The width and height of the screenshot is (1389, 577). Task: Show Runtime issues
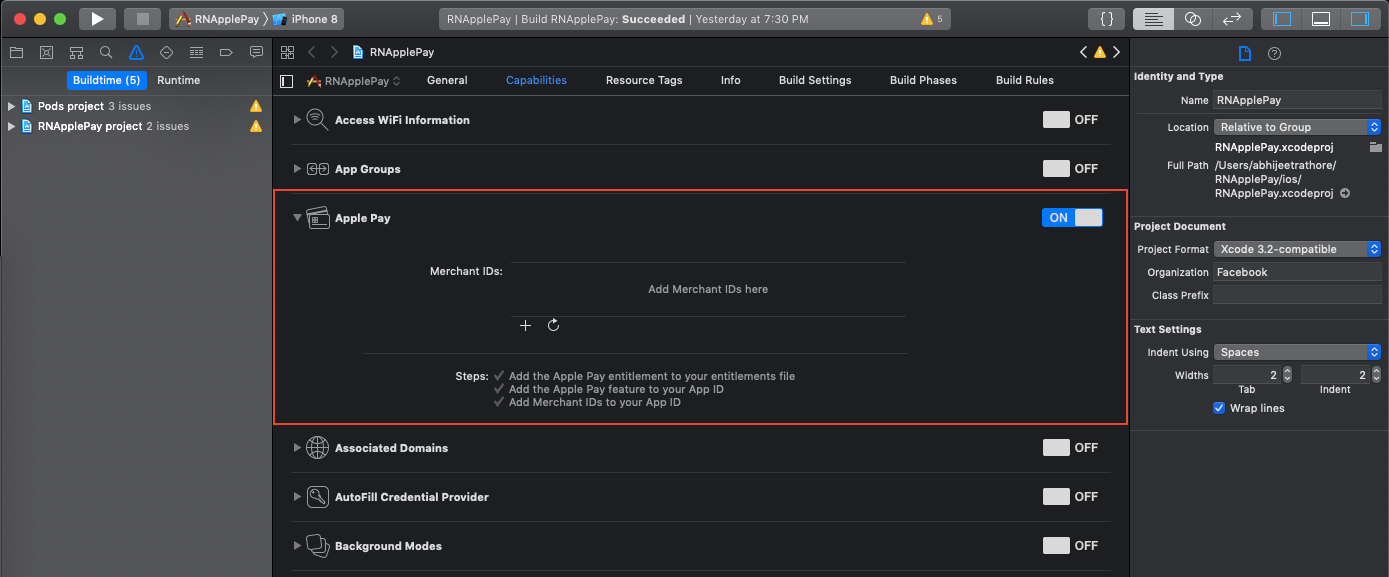[x=179, y=80]
